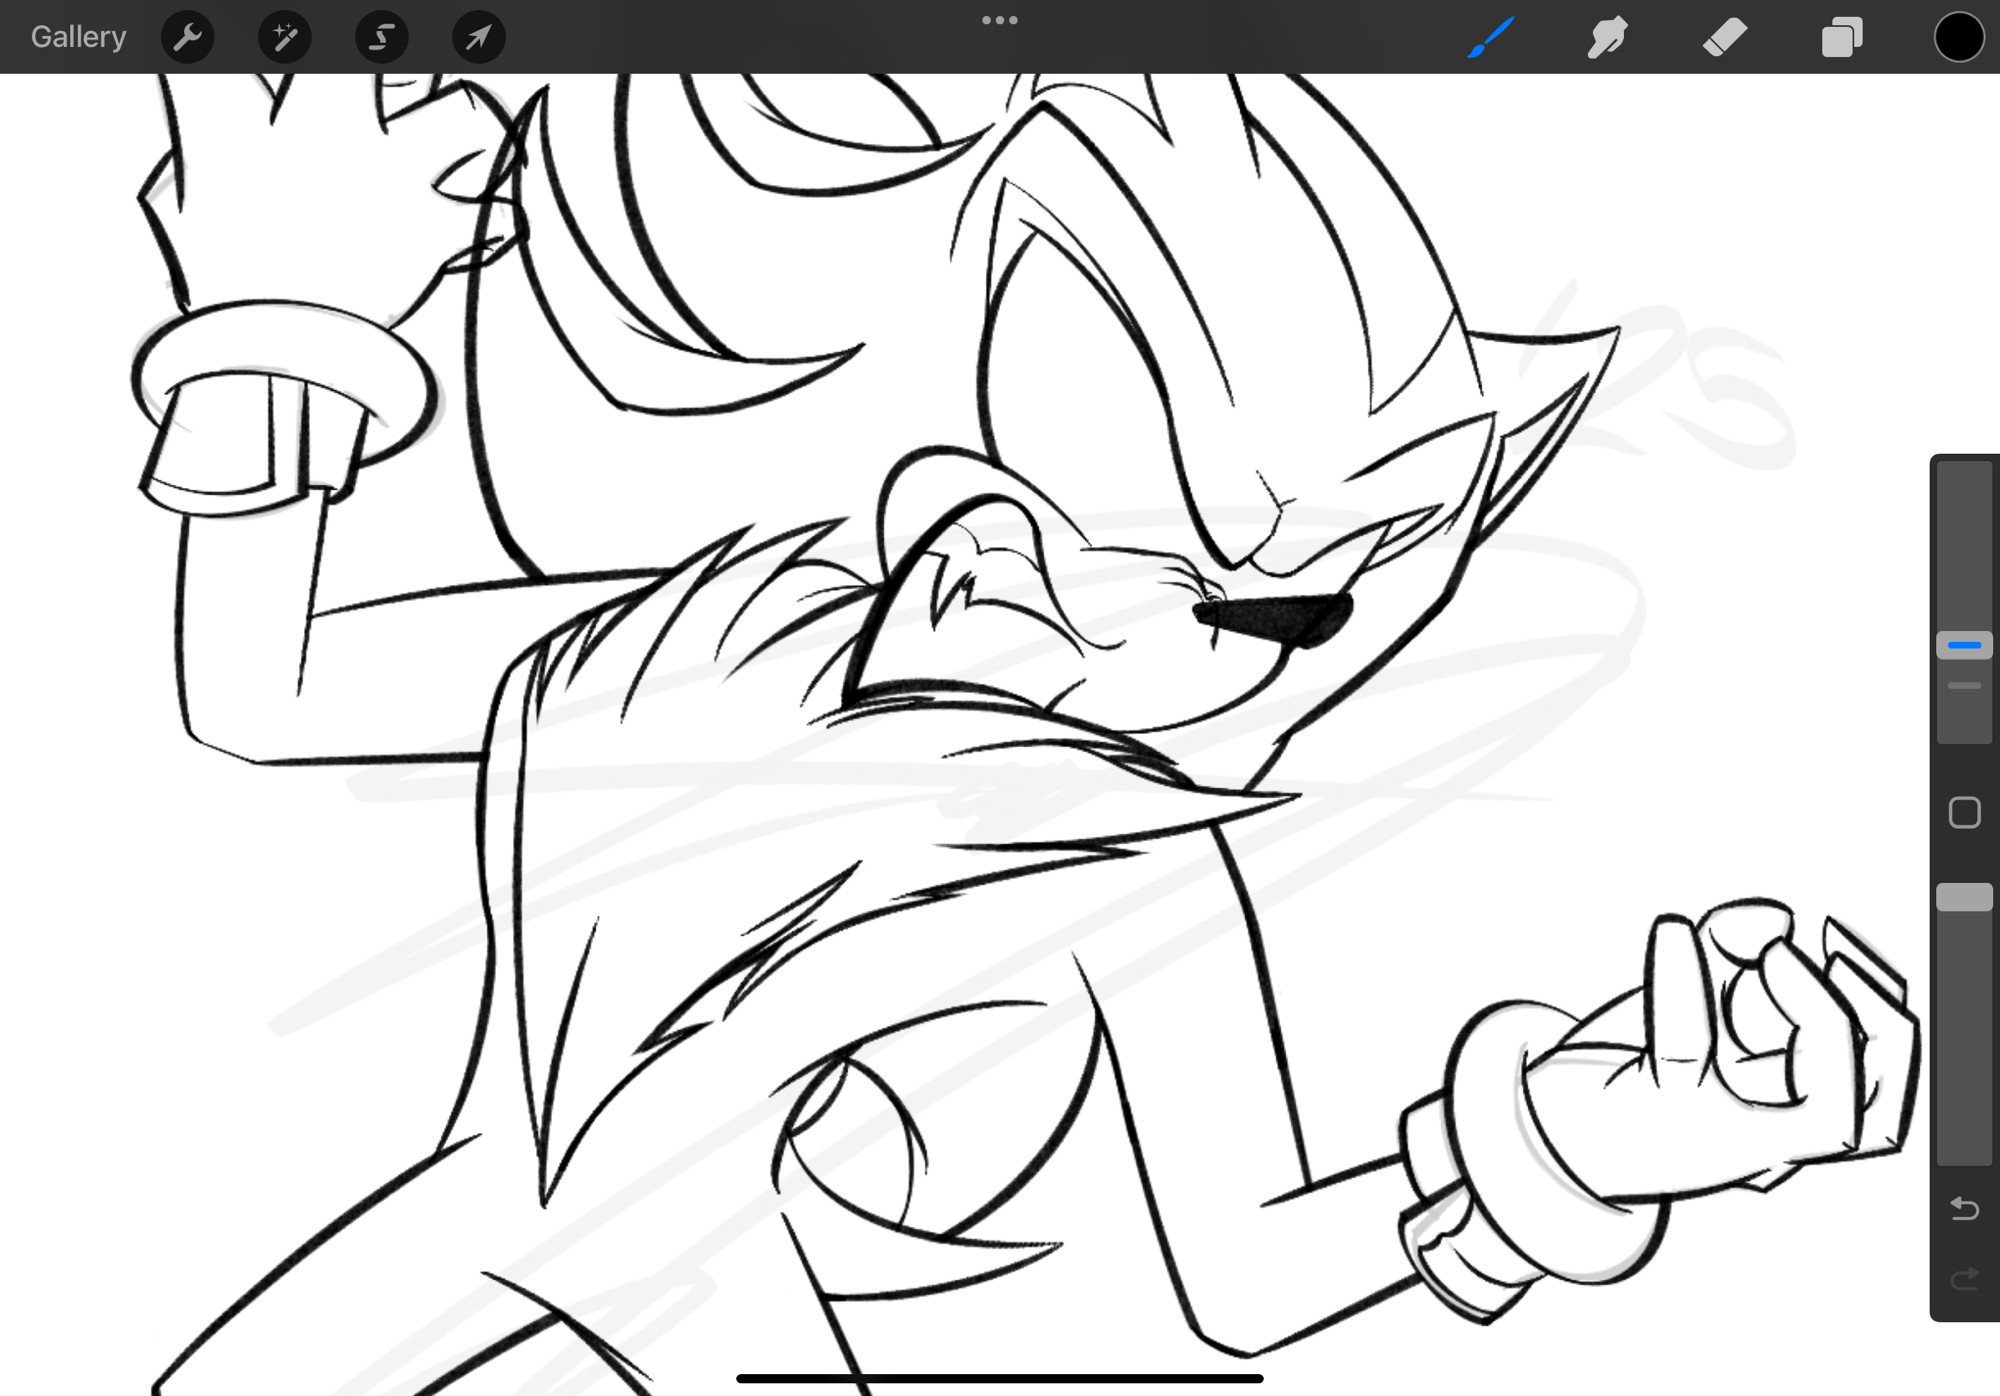
Task: Open the black active color swatch
Action: pos(1958,37)
